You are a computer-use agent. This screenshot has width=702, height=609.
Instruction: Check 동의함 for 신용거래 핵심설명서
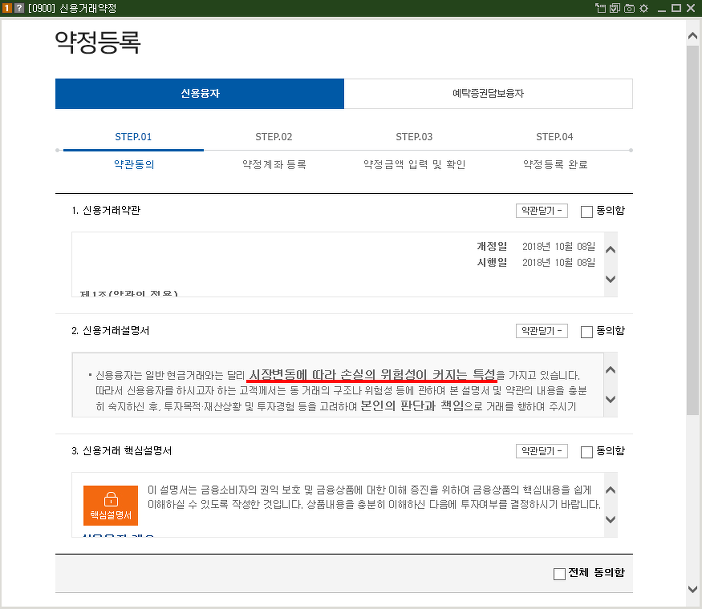(x=586, y=452)
